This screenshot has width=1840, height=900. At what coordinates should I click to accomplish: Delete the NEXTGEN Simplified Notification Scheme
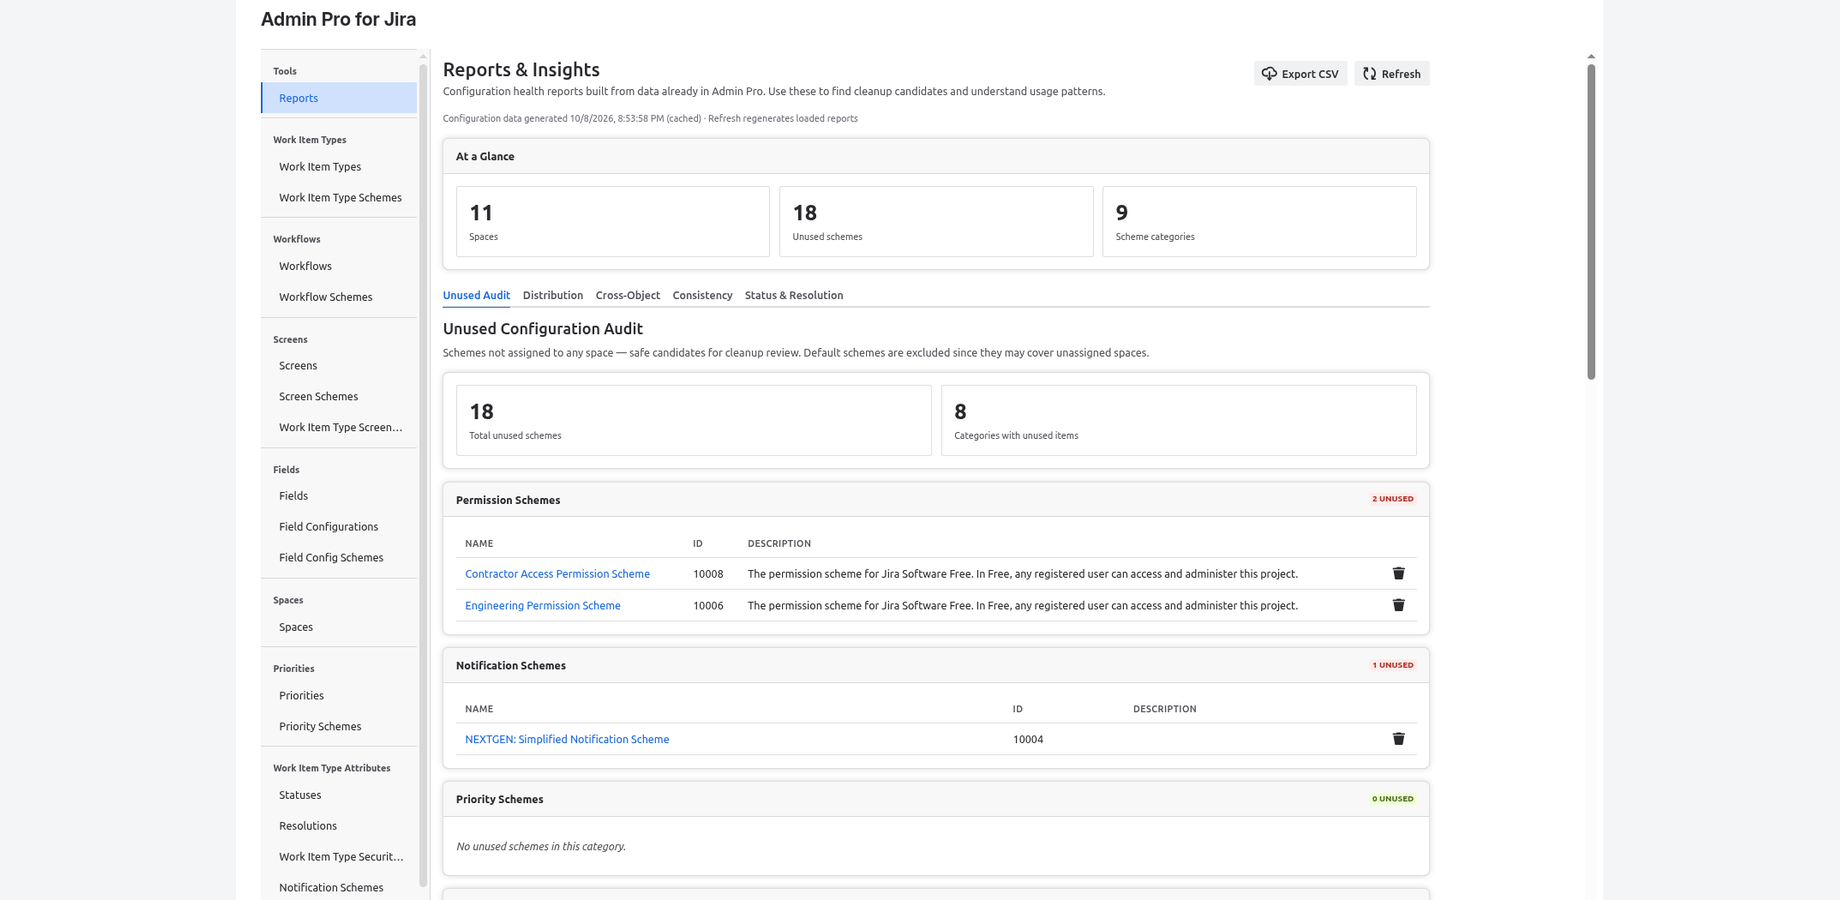point(1398,739)
